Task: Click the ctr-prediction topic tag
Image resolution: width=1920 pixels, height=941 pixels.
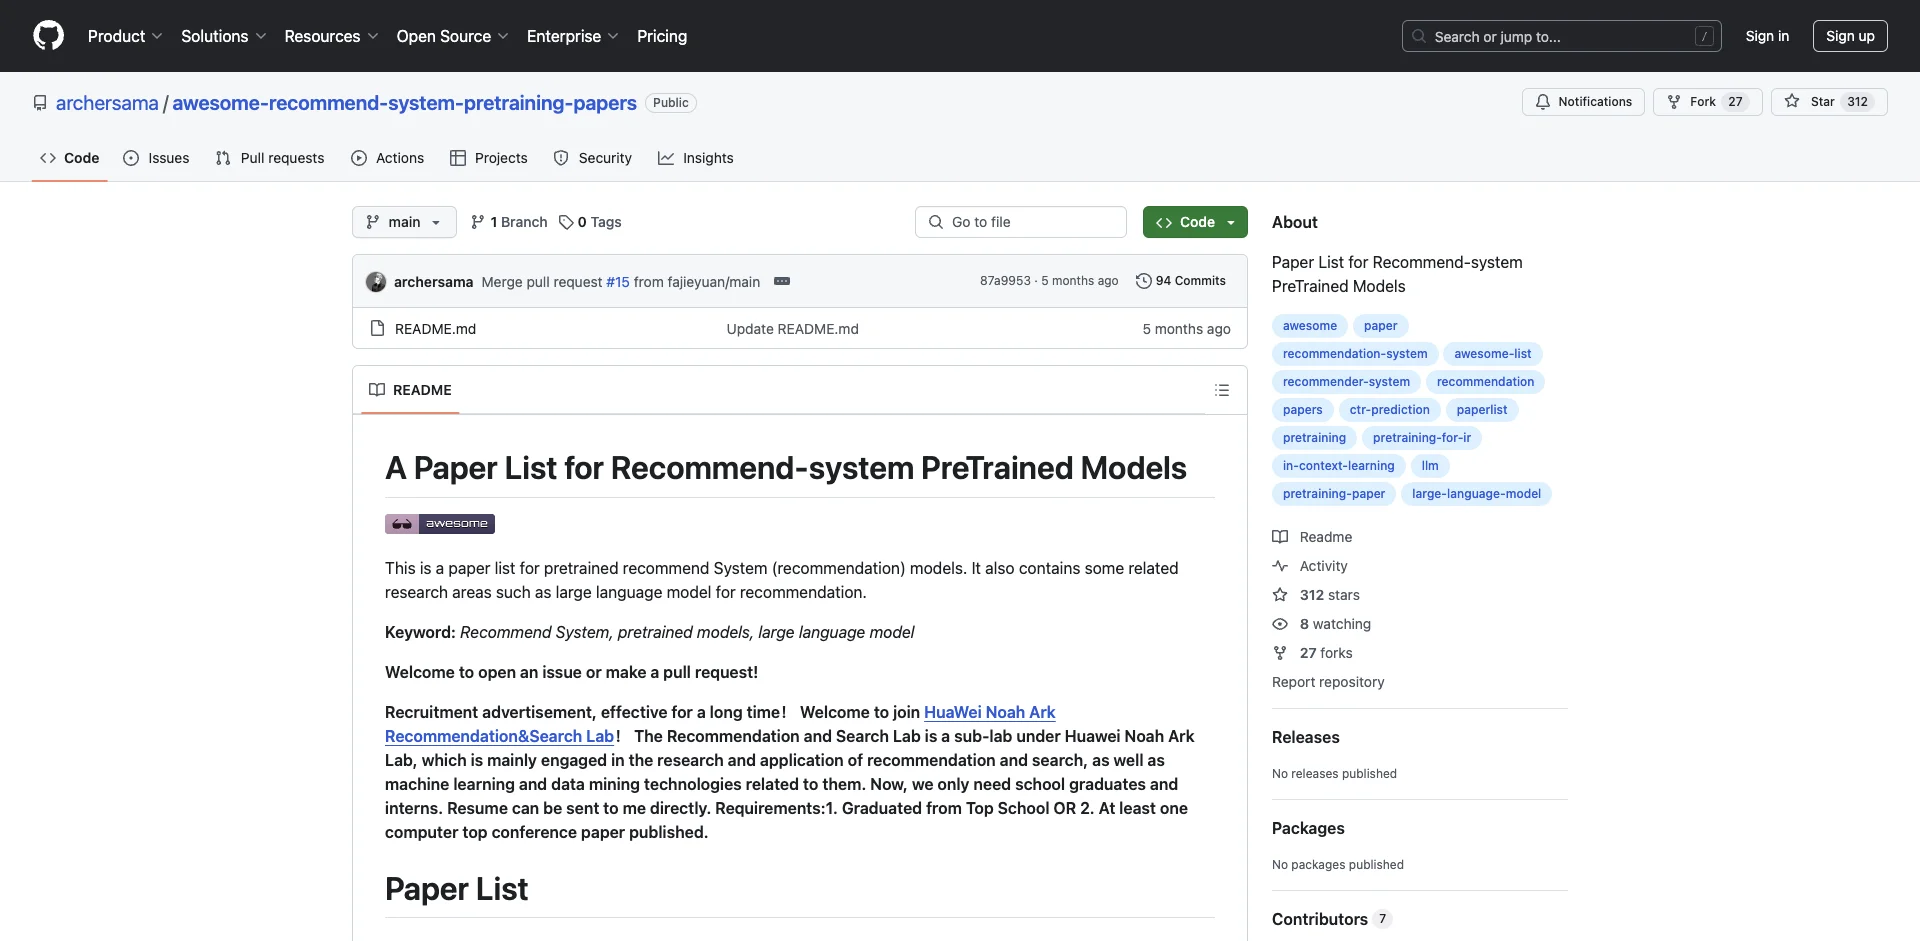Action: click(1390, 410)
